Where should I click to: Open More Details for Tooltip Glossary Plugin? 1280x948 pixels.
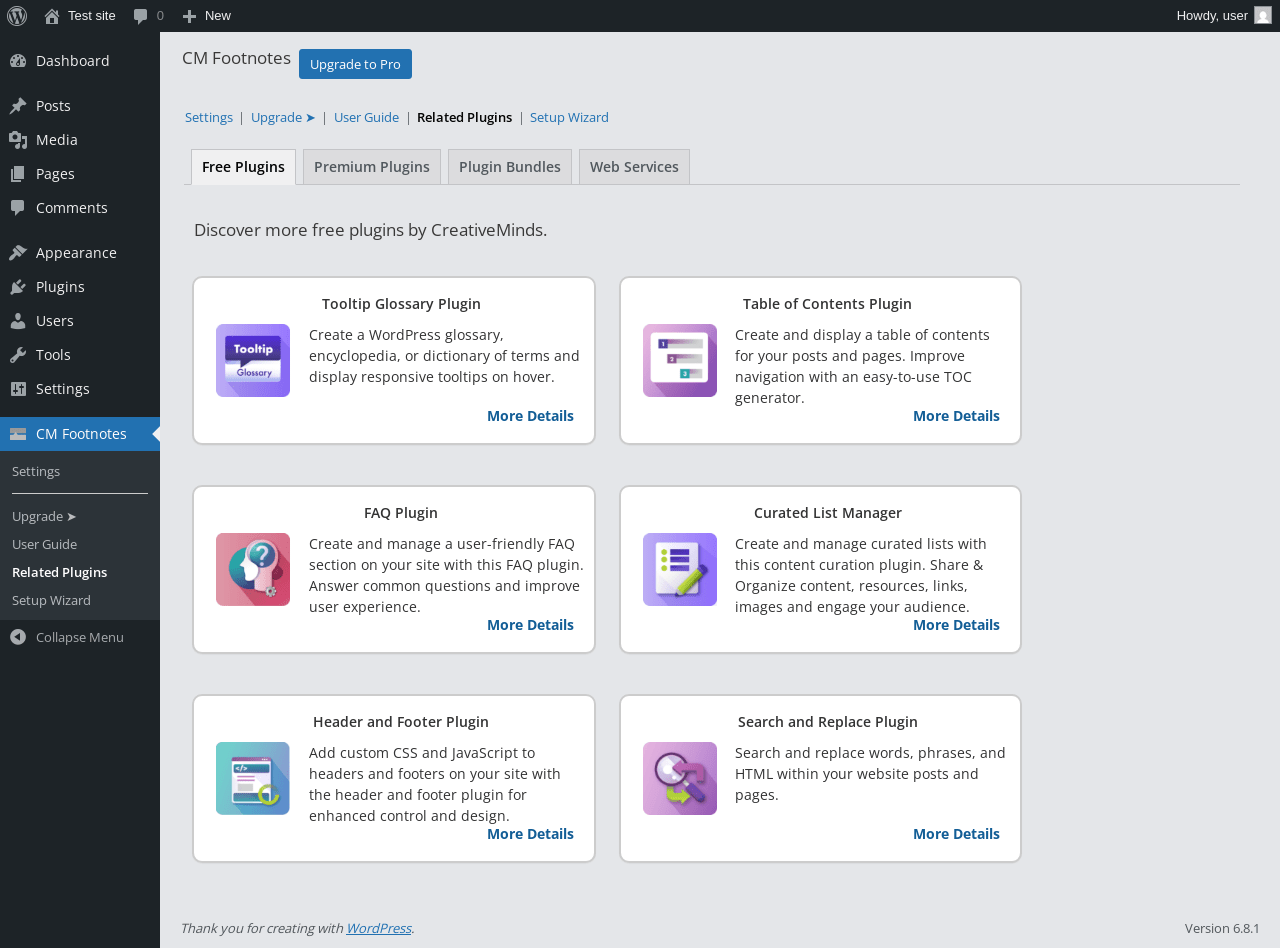point(530,416)
